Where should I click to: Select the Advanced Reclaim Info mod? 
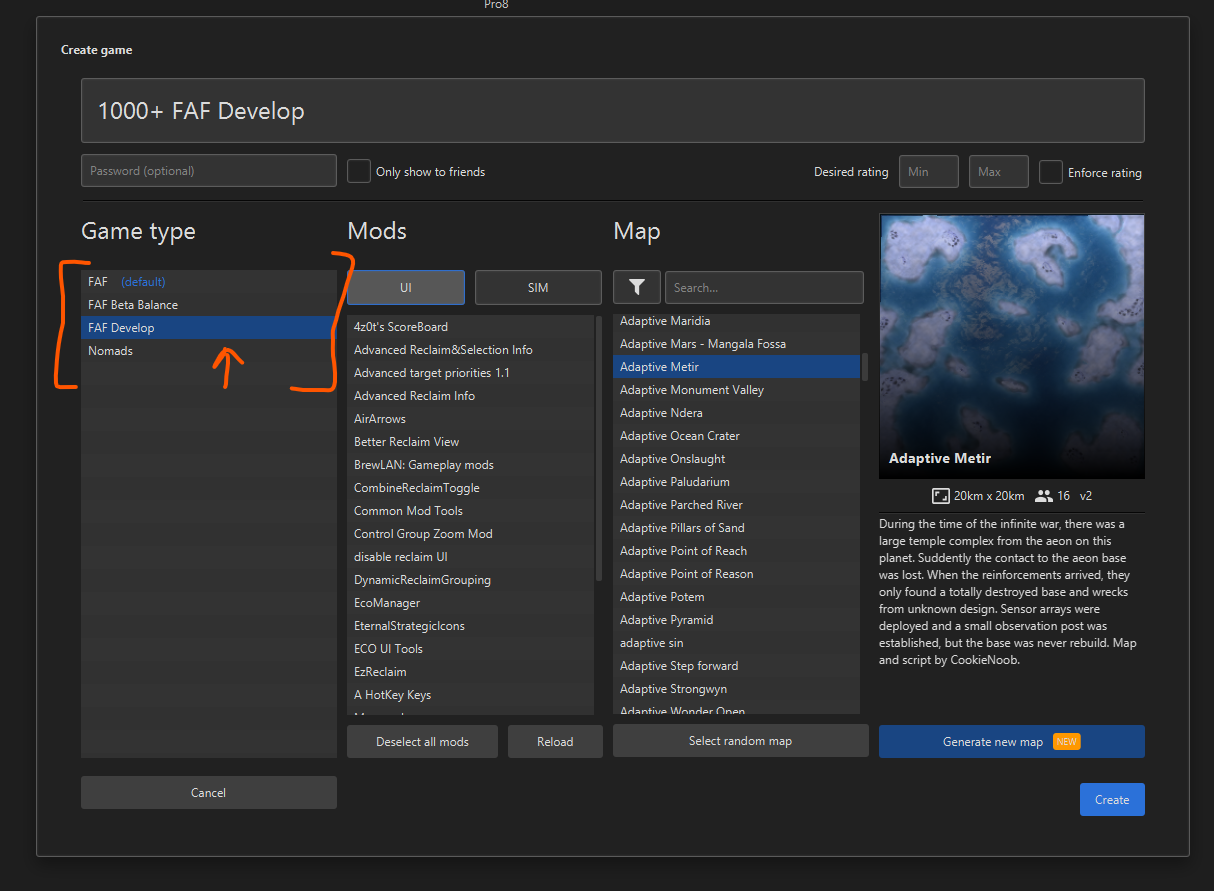tap(470, 396)
